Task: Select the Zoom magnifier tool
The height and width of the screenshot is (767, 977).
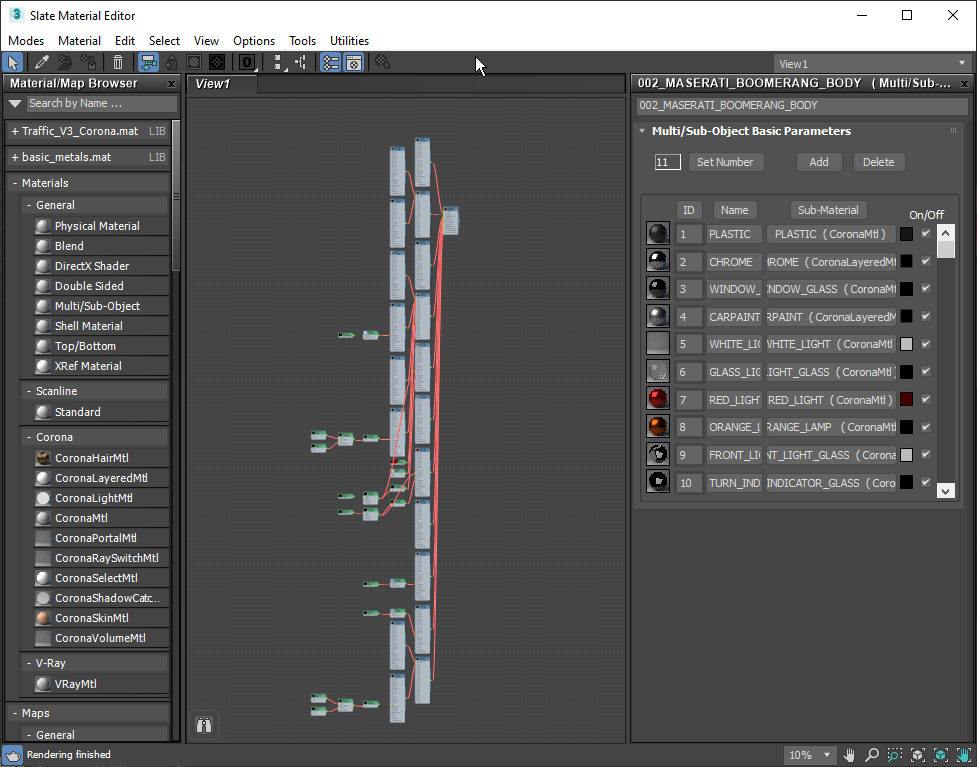Action: (872, 755)
